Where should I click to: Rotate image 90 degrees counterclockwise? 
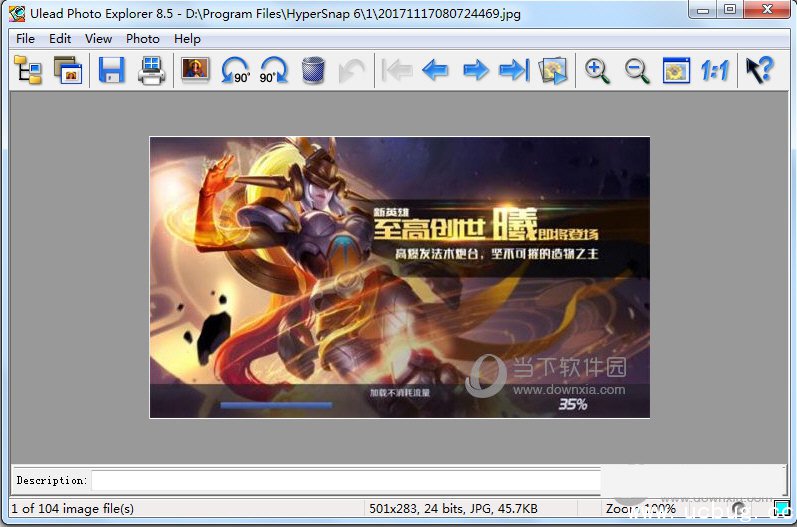tap(236, 71)
